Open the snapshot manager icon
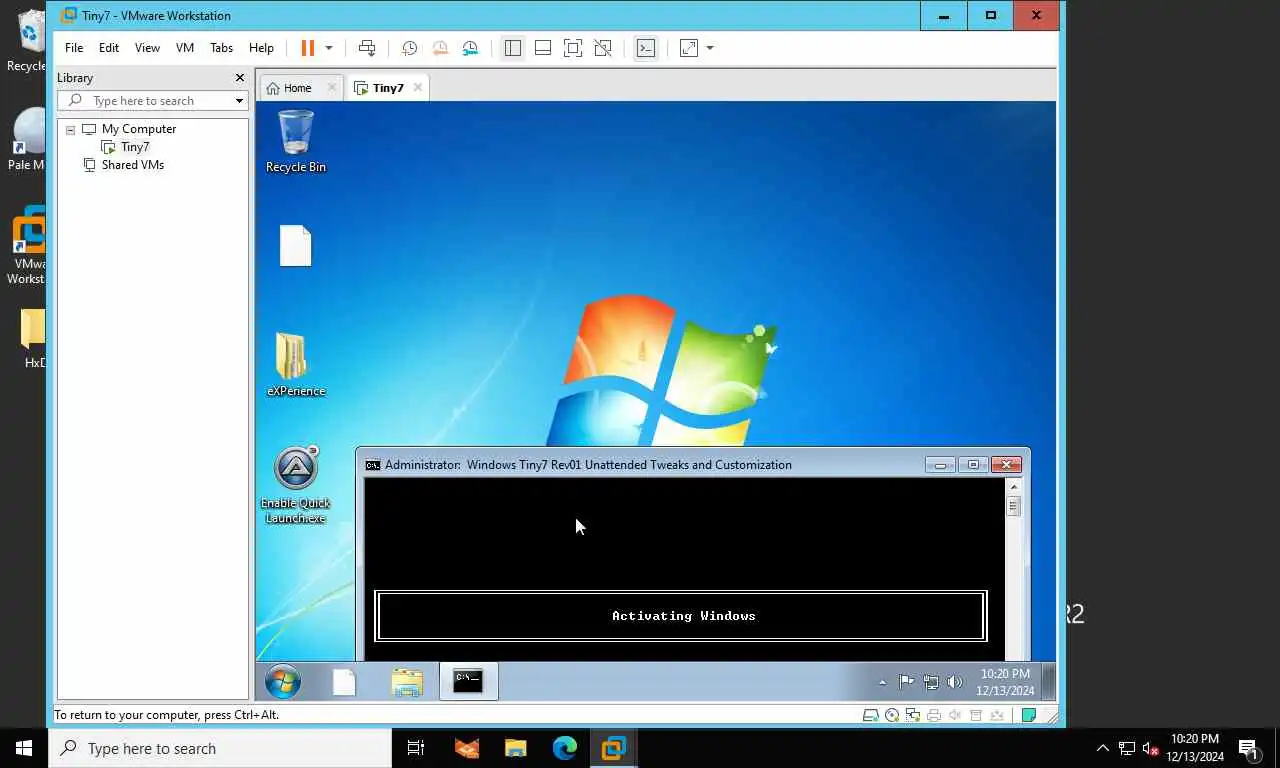The height and width of the screenshot is (768, 1280). click(x=470, y=48)
